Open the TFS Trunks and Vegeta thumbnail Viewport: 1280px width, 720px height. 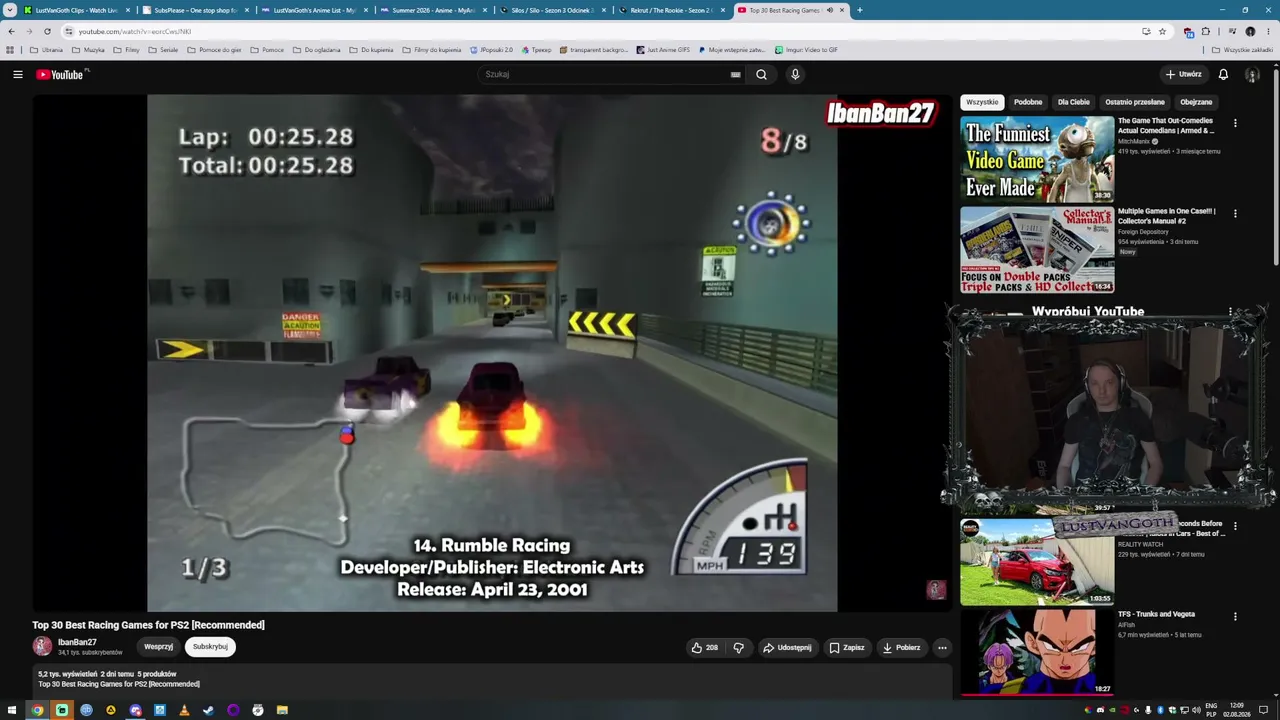tap(1037, 651)
